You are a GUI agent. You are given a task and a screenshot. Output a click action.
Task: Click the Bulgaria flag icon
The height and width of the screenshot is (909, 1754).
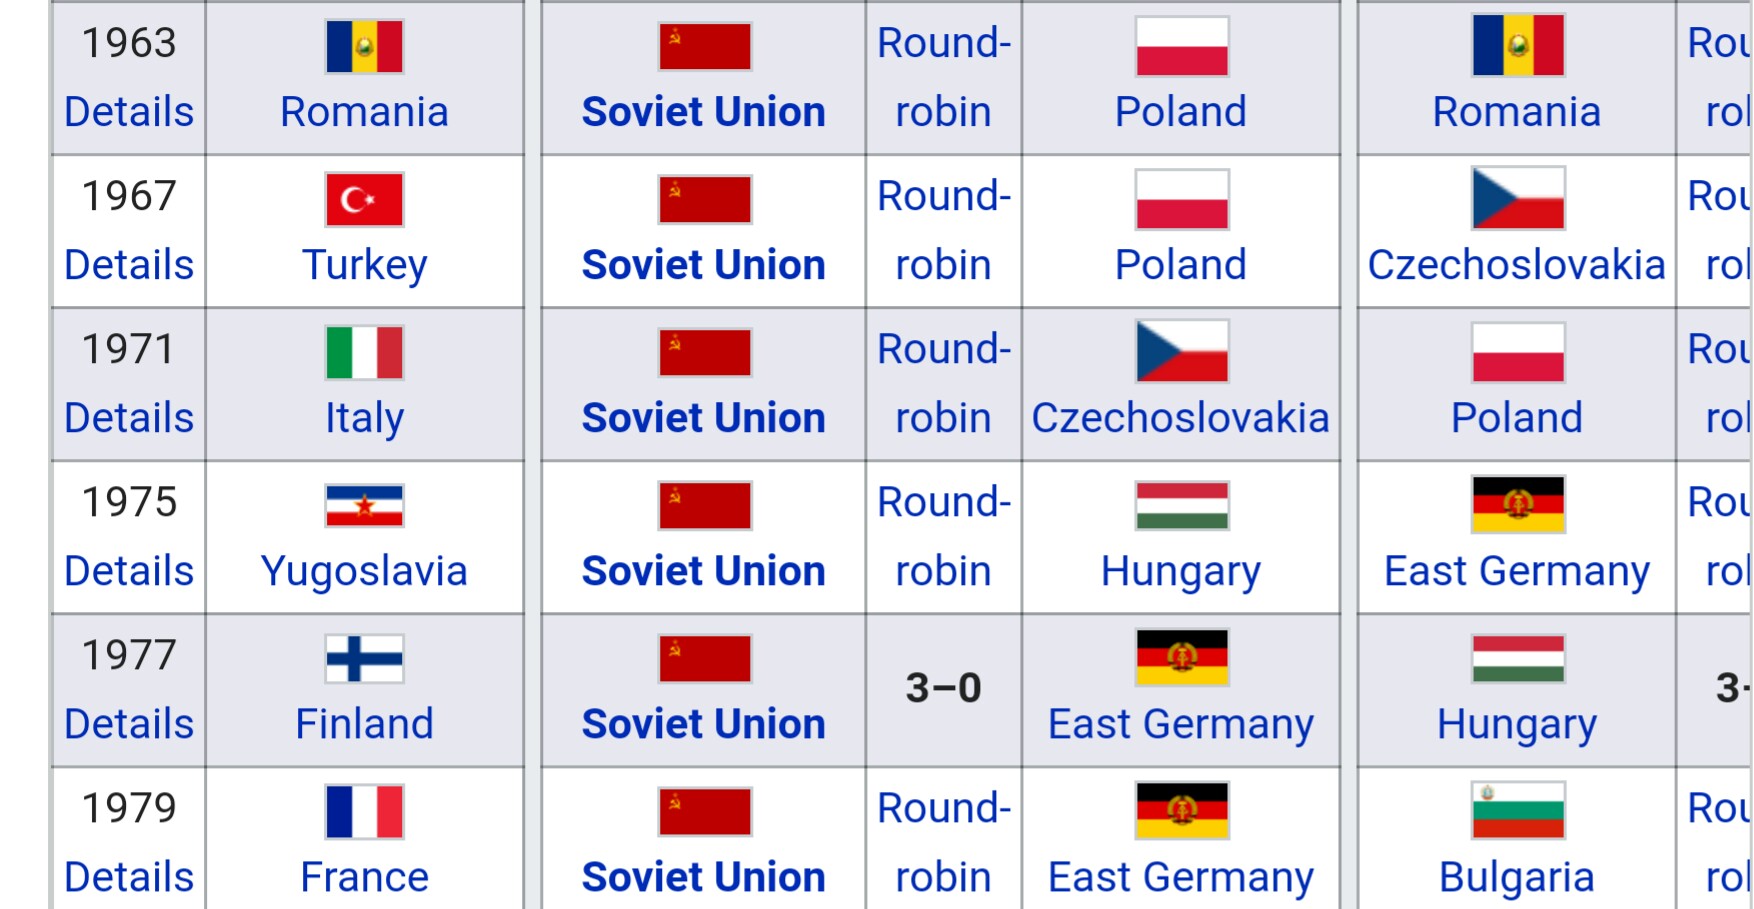[1518, 811]
